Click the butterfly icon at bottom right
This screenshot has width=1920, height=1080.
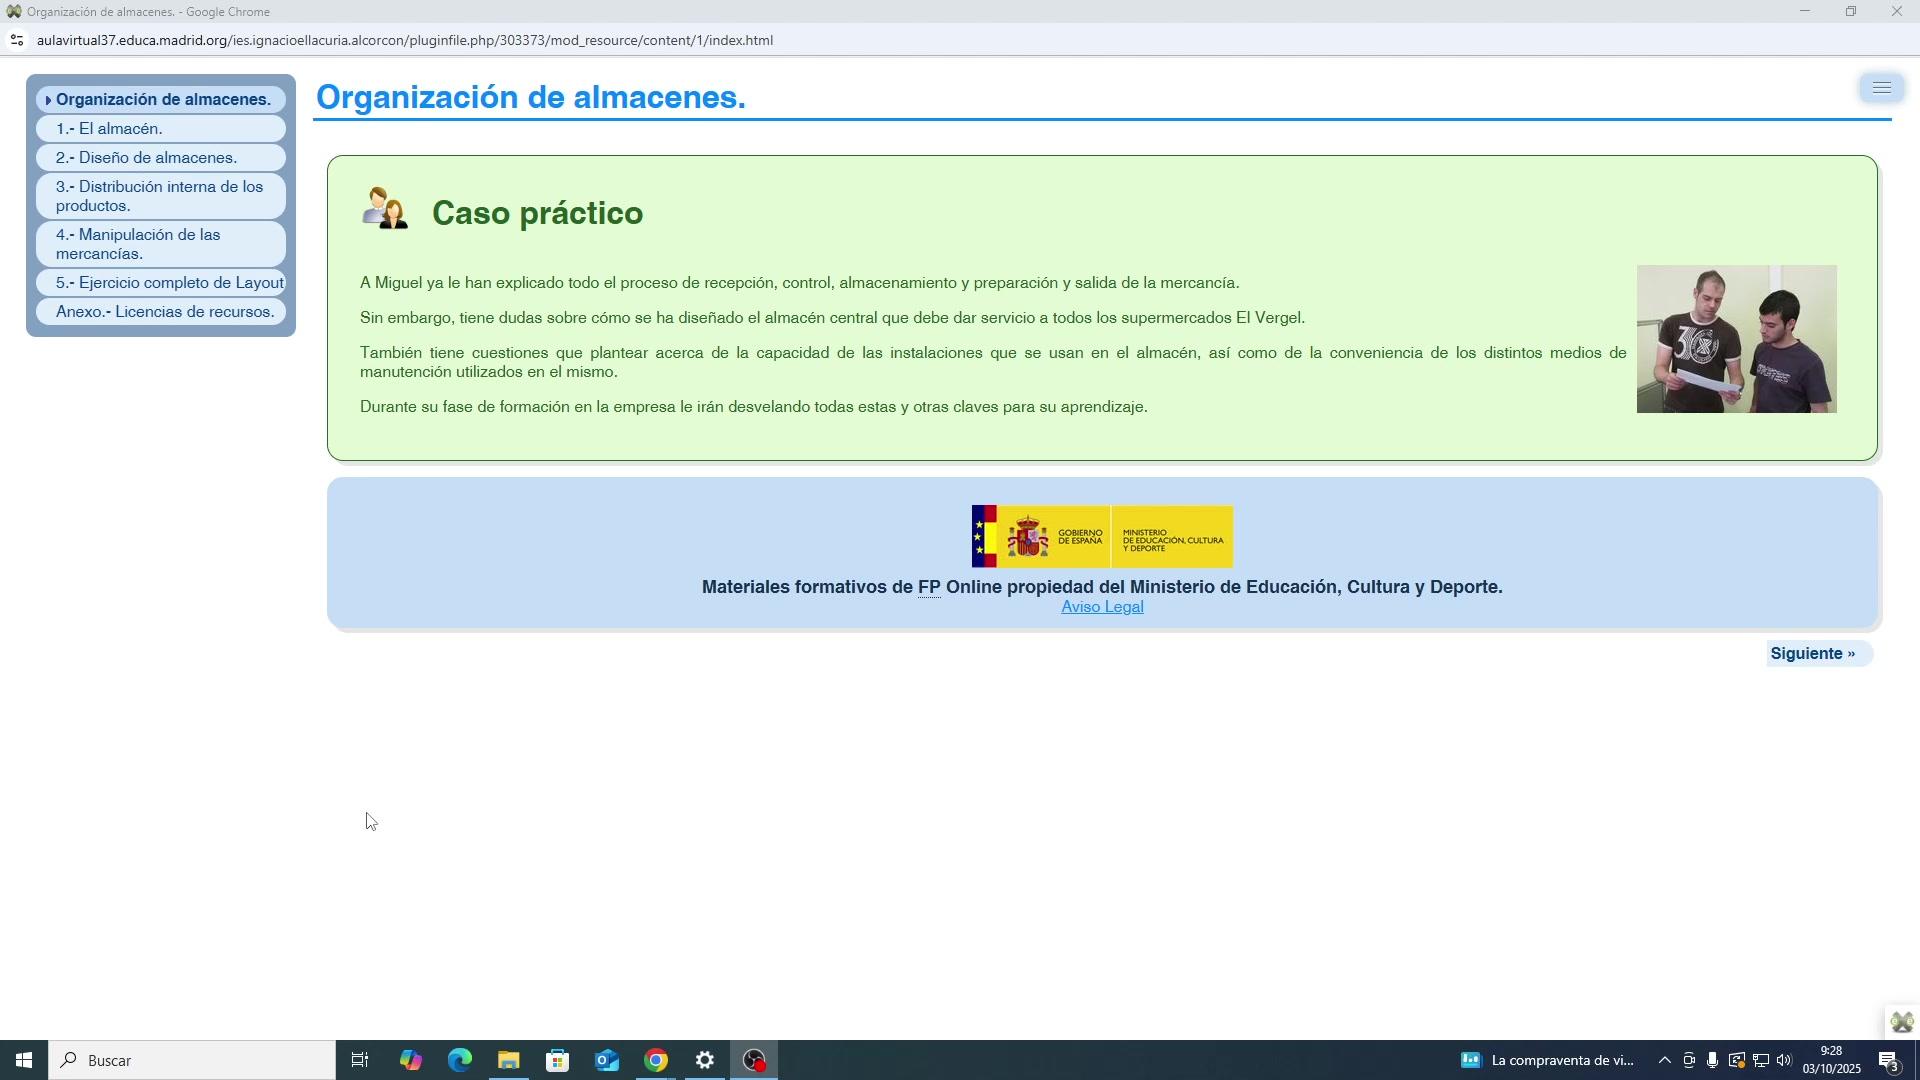click(1901, 1022)
